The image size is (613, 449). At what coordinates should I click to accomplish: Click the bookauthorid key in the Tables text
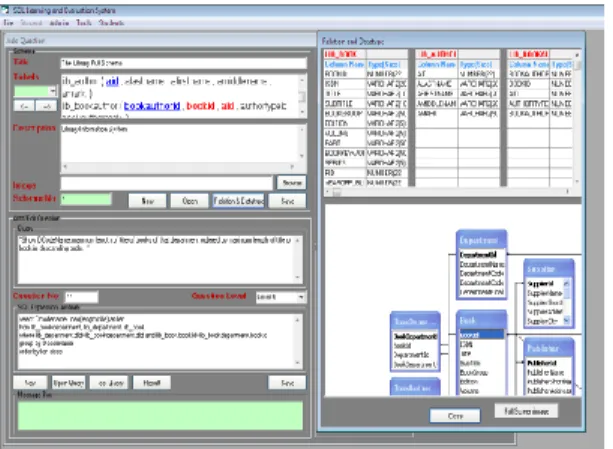(152, 106)
